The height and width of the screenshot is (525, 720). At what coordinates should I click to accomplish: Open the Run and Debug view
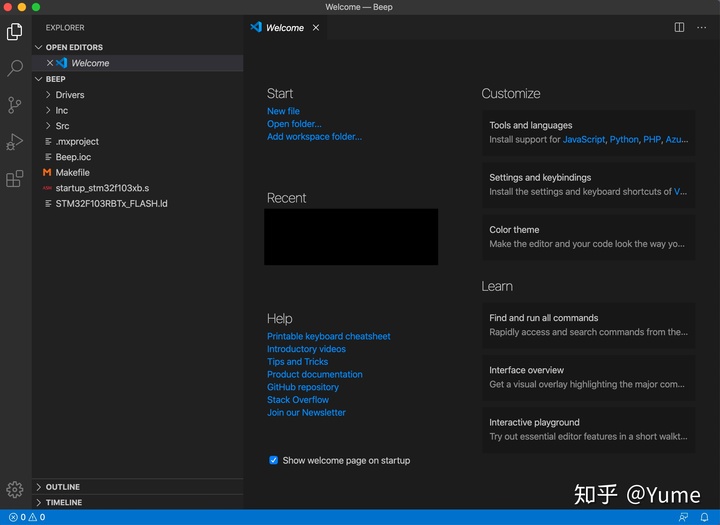point(15,141)
